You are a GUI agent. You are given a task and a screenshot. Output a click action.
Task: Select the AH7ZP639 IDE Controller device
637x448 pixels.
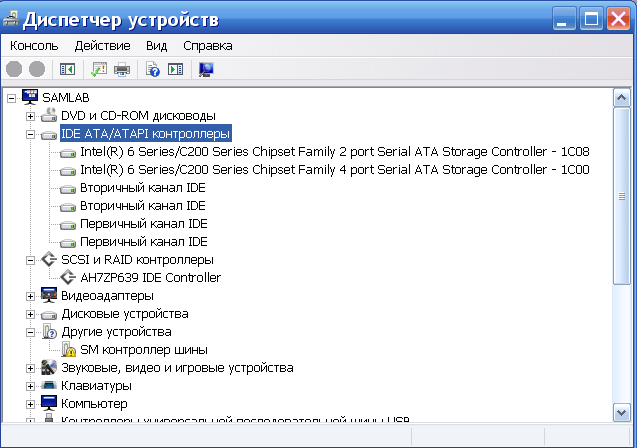tap(150, 278)
